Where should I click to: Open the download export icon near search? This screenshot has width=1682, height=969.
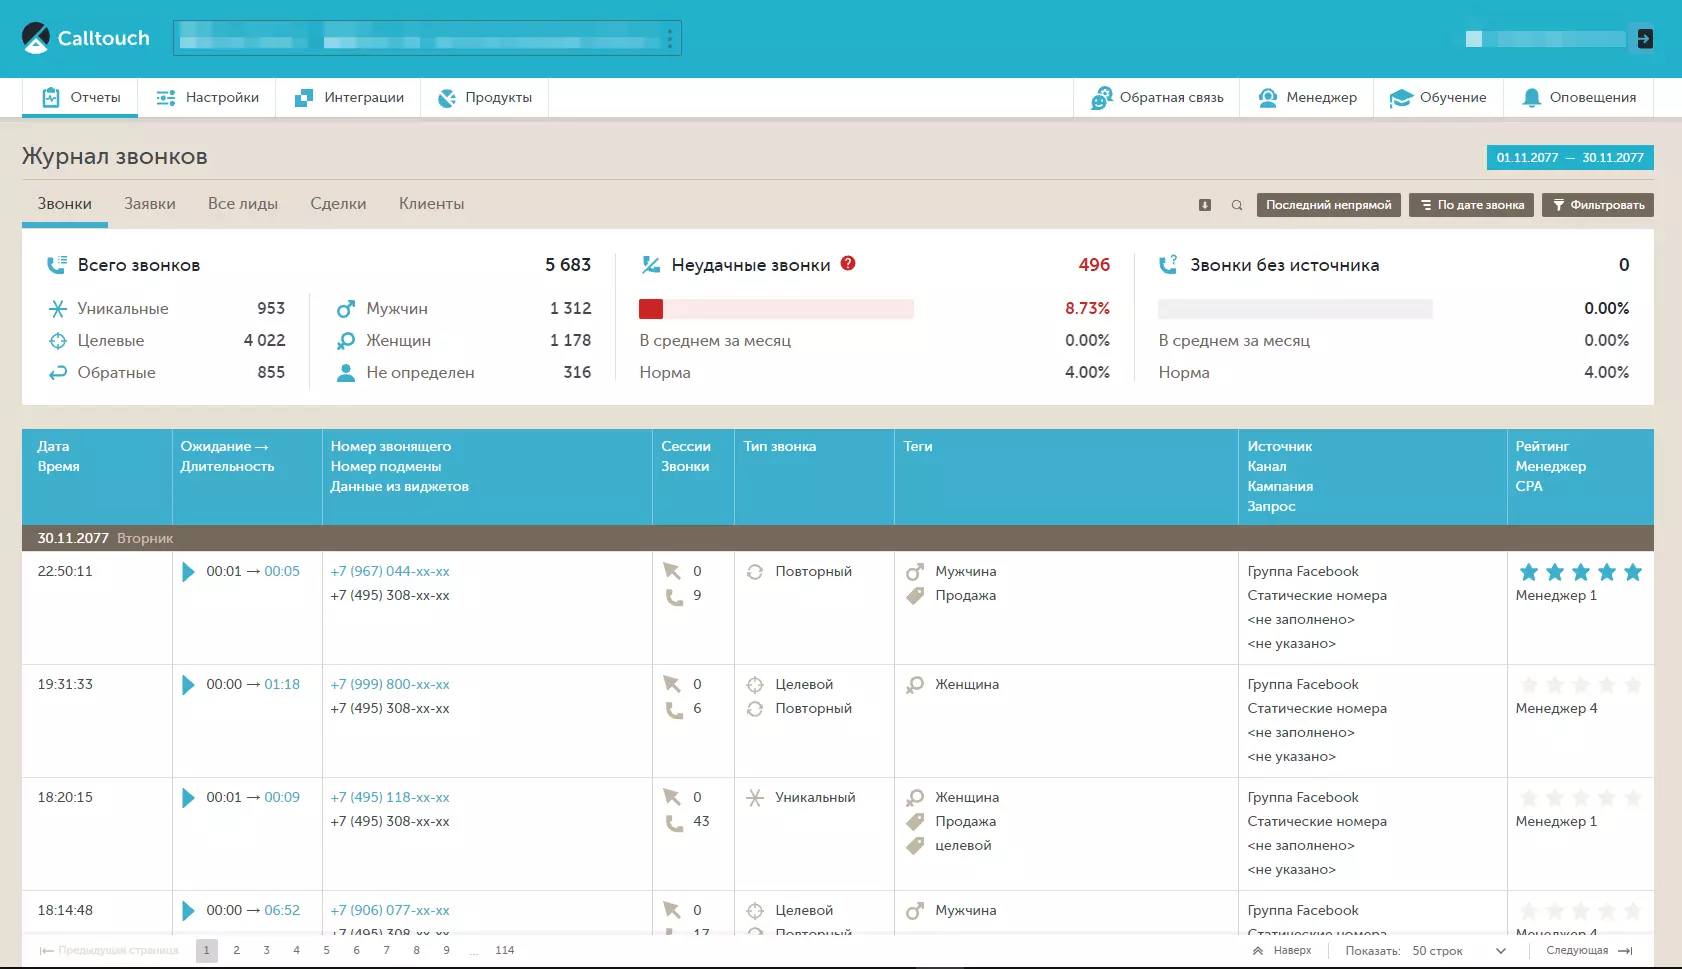[1203, 205]
